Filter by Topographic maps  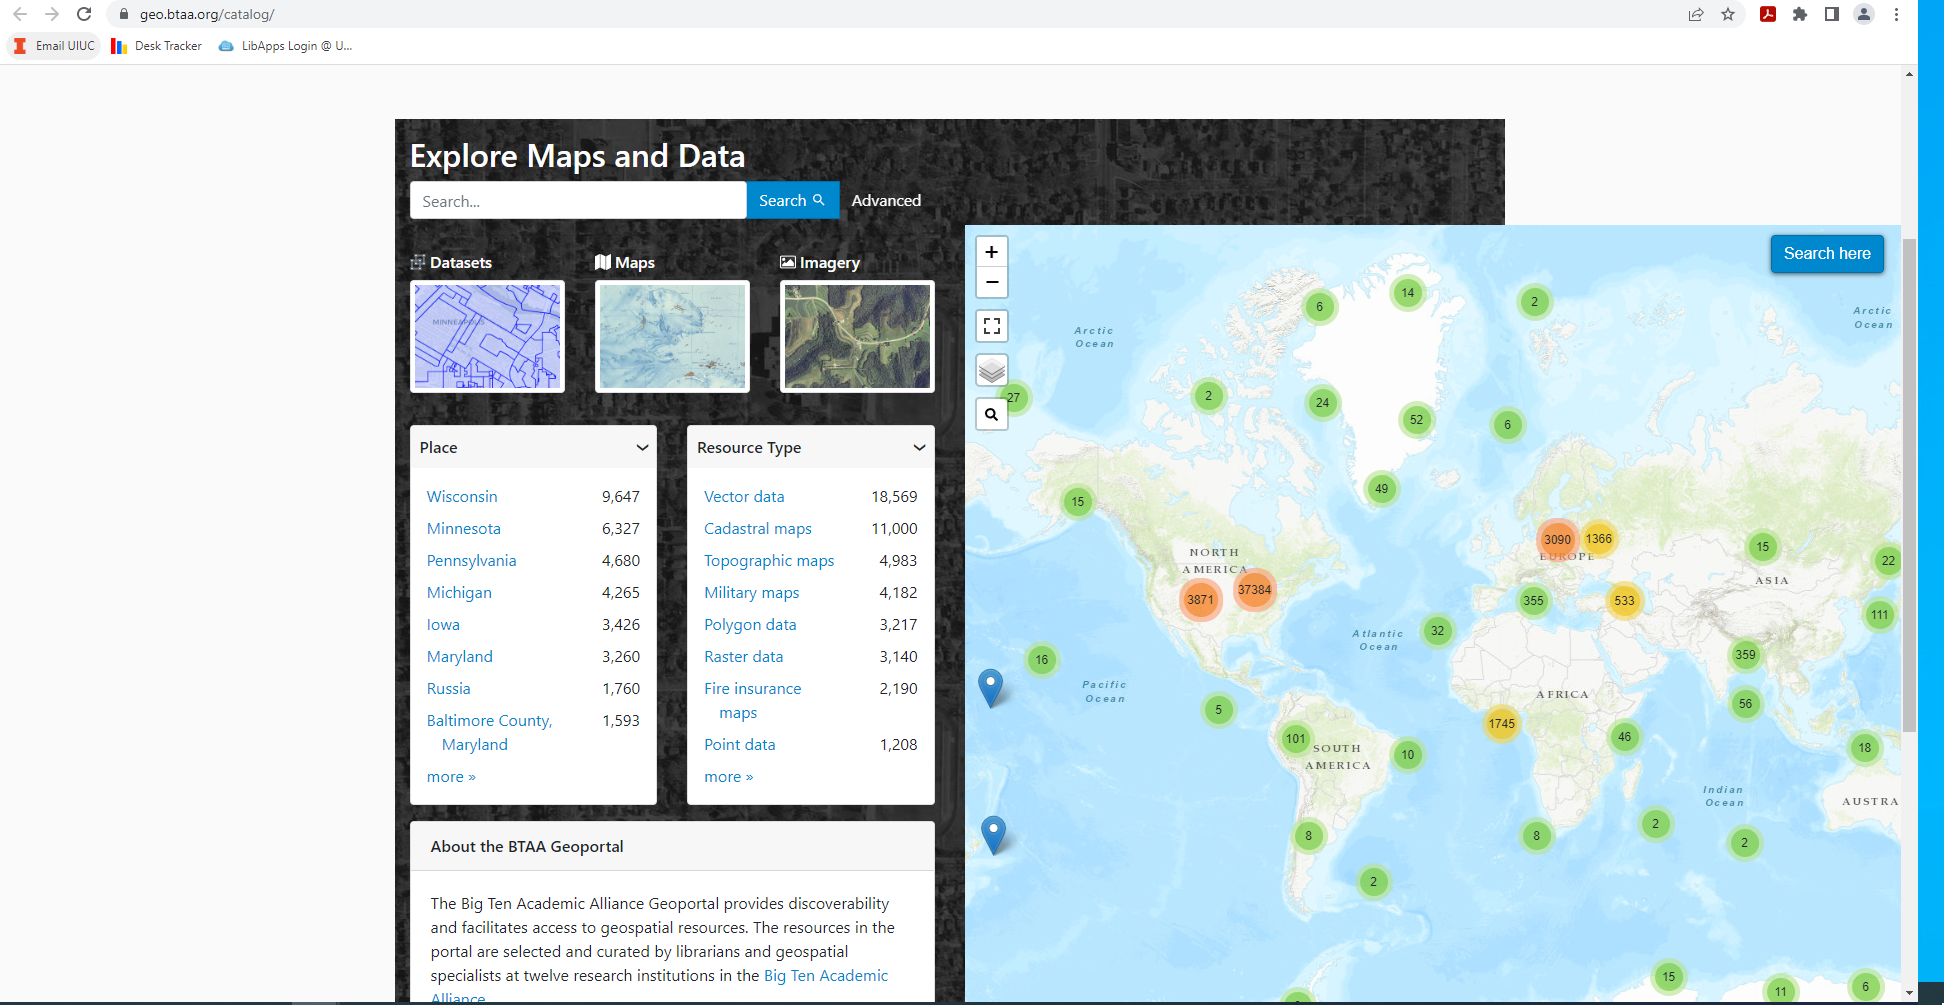[x=769, y=561]
